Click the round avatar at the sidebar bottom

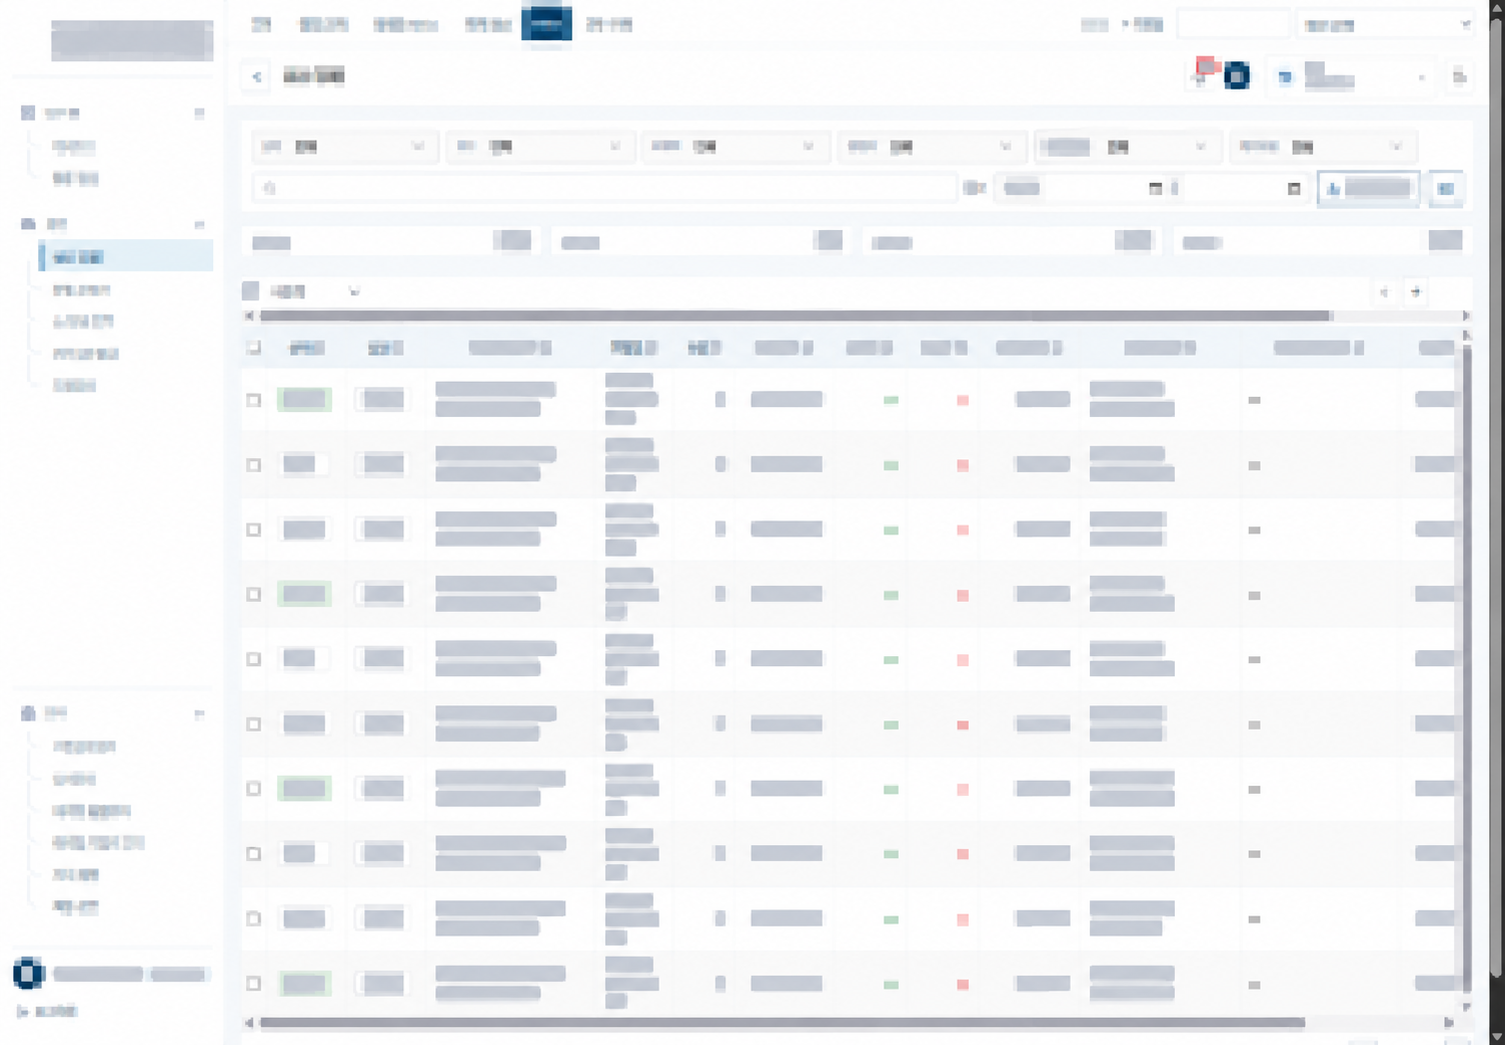click(28, 972)
